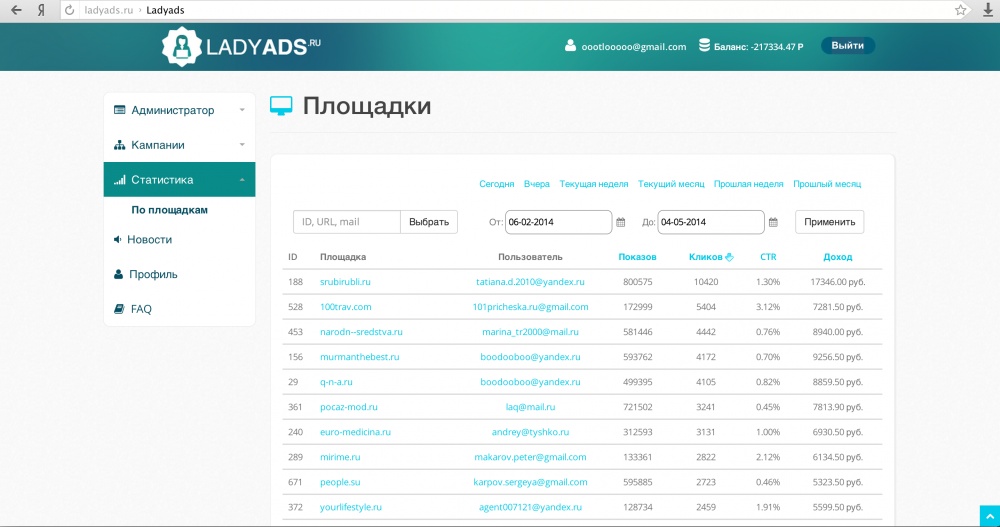Open the q-n-a.ru site link
1000x527 pixels.
(336, 382)
